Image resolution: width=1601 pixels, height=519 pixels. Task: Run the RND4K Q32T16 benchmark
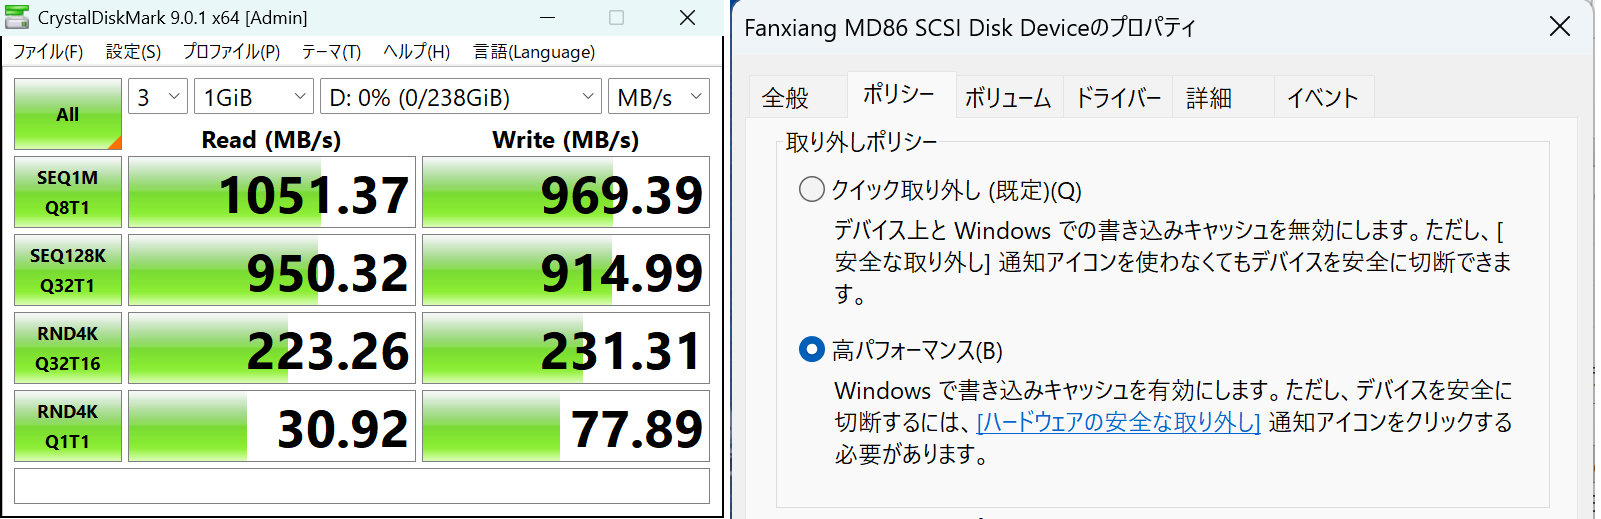point(68,348)
